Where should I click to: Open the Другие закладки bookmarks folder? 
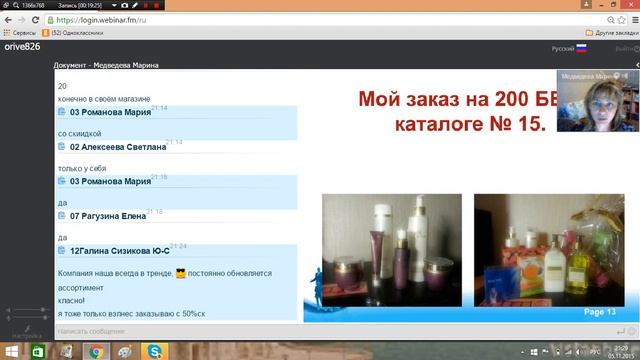point(611,33)
